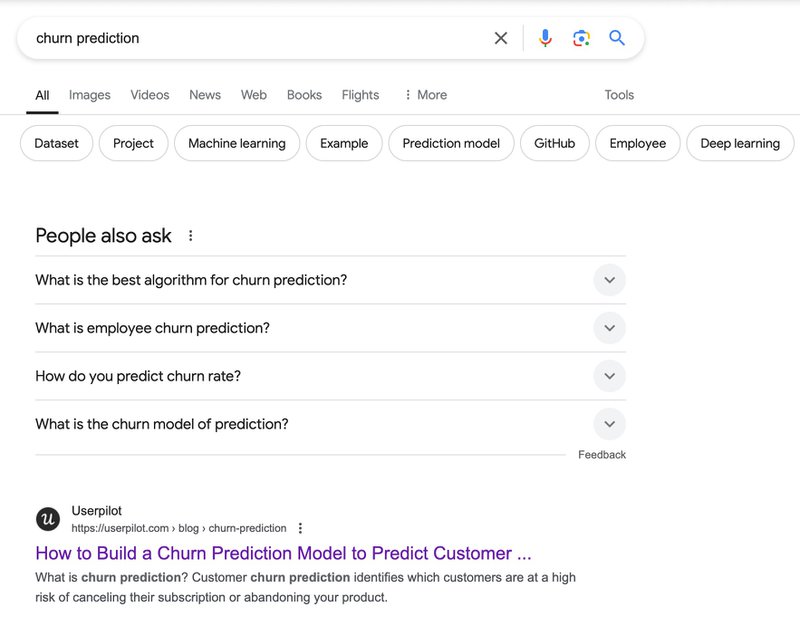Expand "What is employee churn prediction?" question
Image resolution: width=800 pixels, height=636 pixels.
click(x=609, y=328)
